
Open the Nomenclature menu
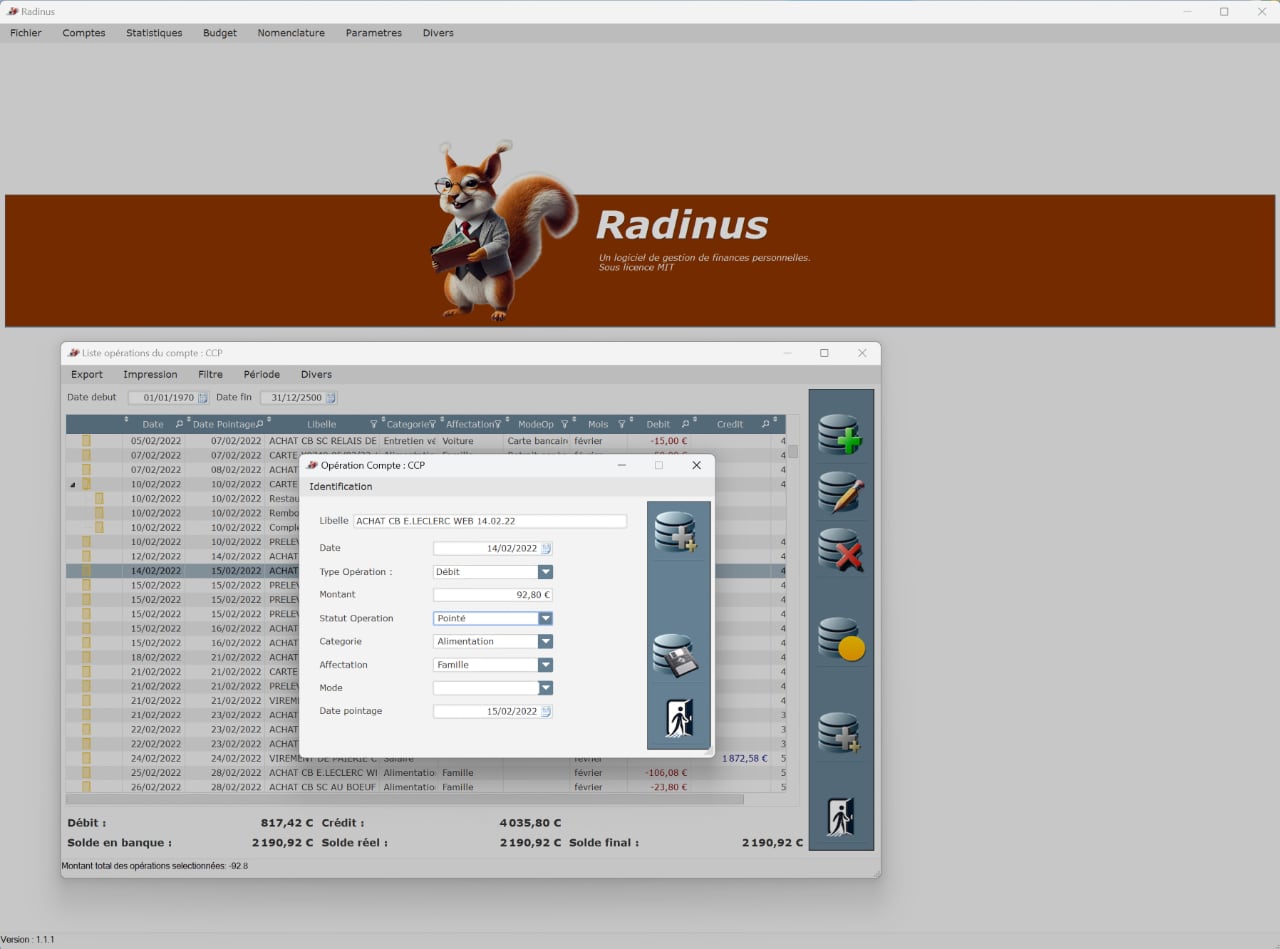pos(291,32)
